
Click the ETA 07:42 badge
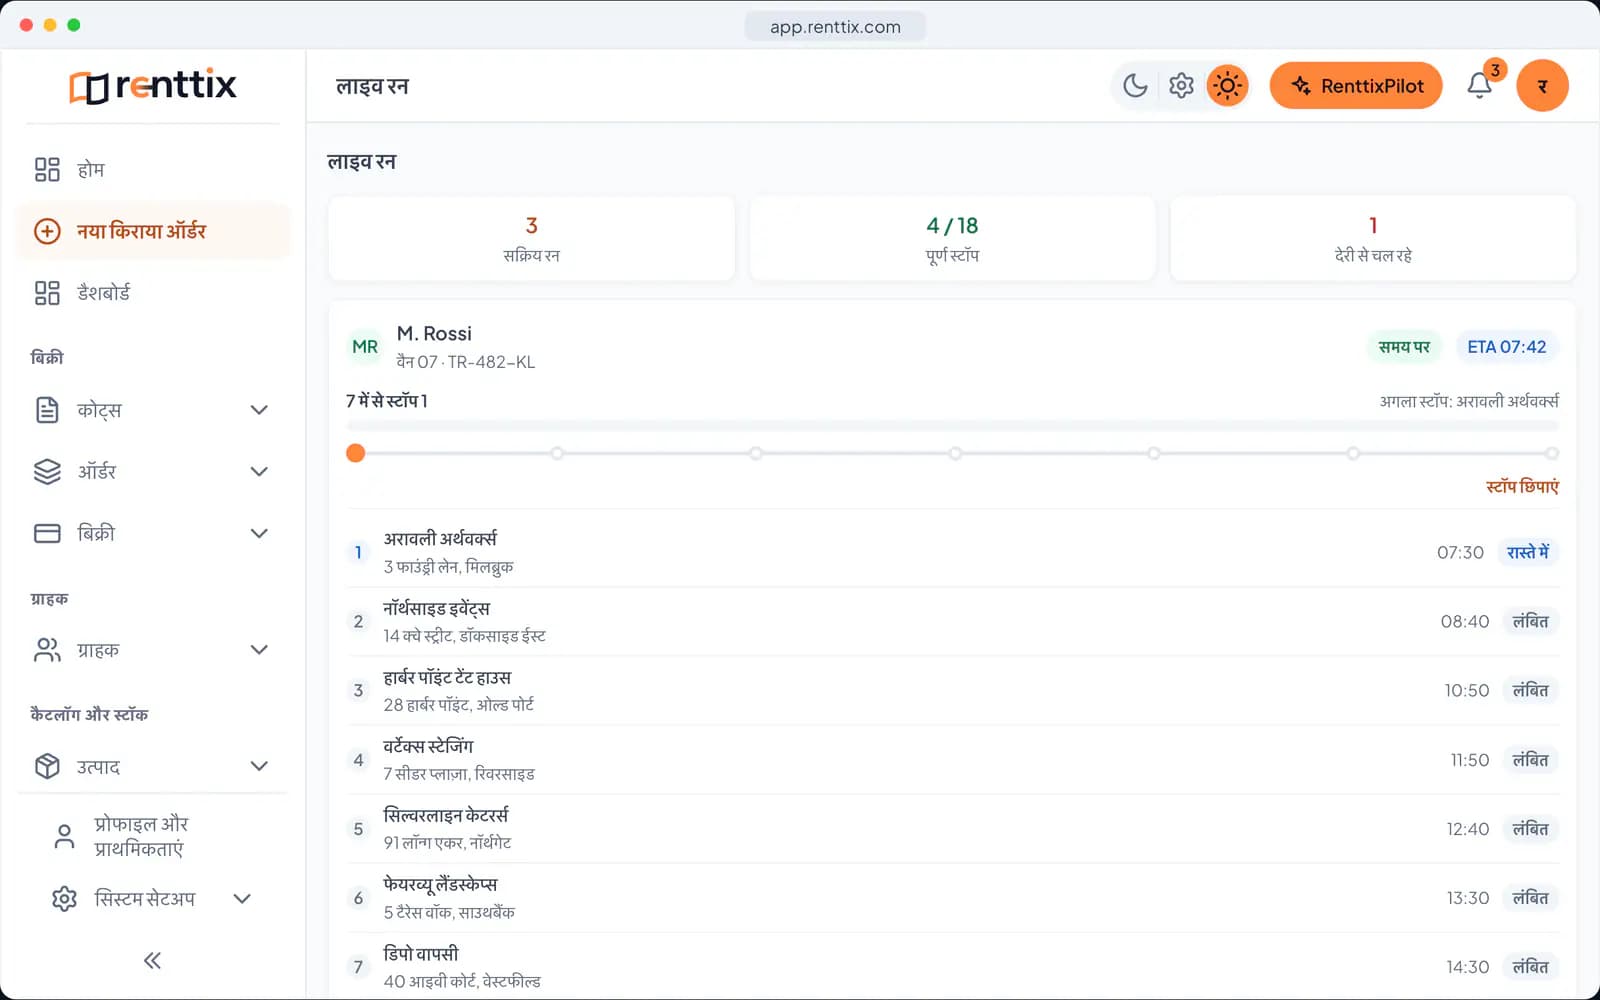click(1506, 347)
